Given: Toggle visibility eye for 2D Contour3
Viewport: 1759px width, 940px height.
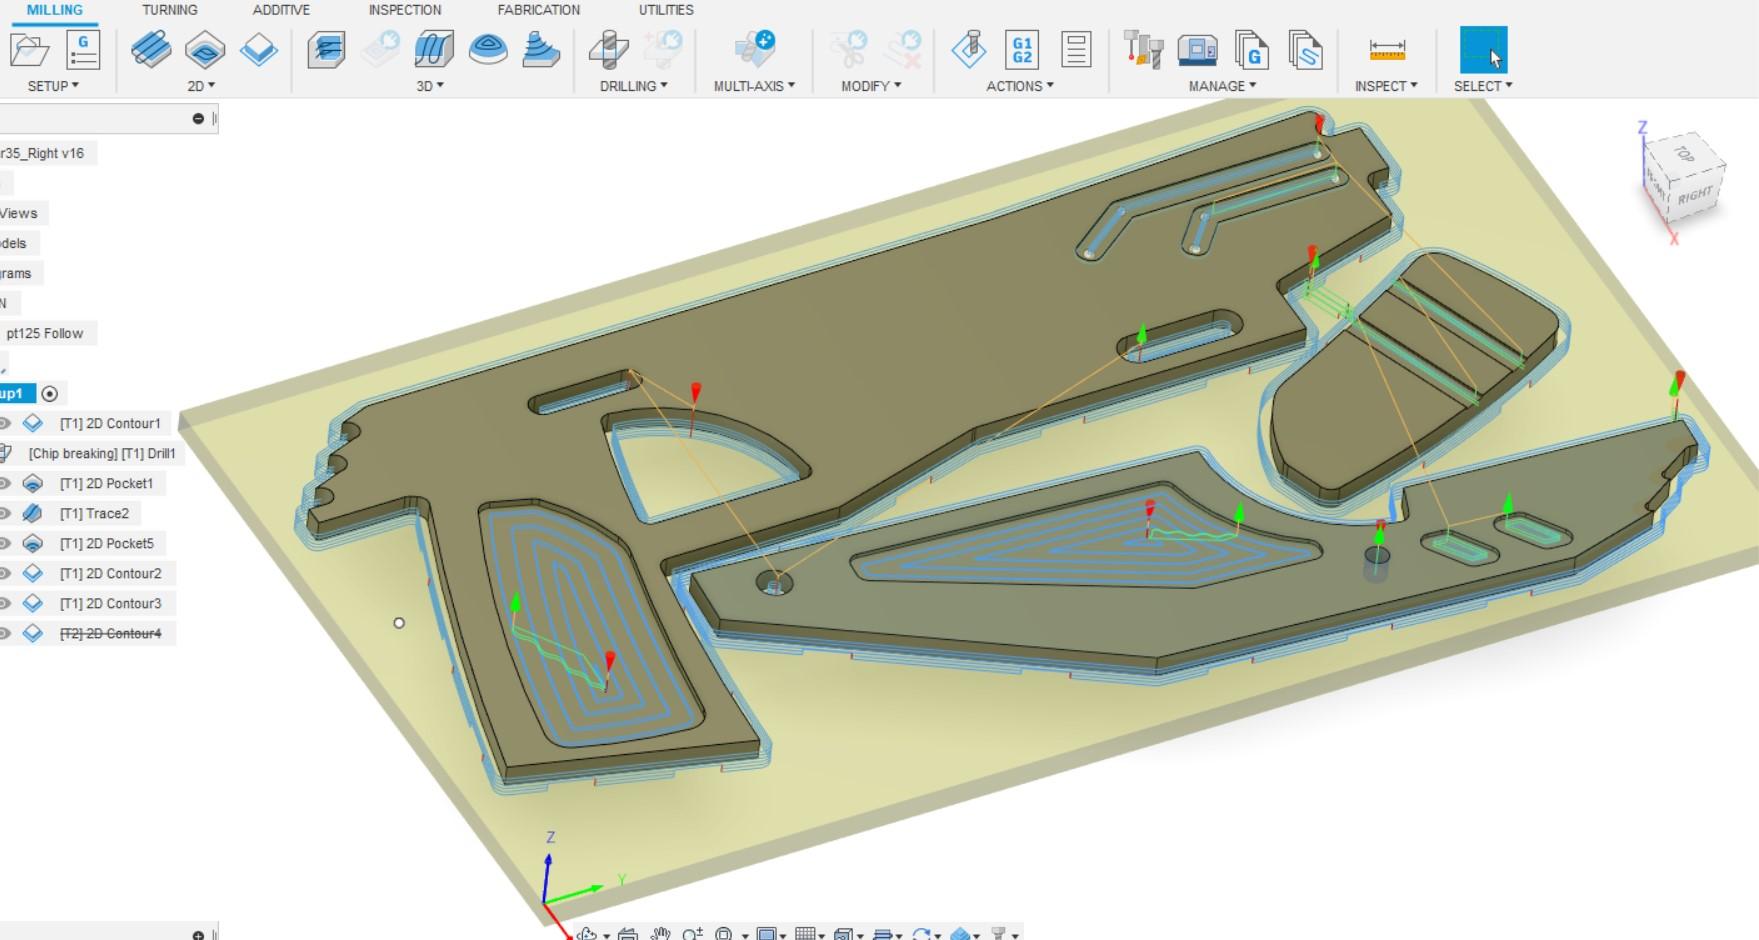Looking at the screenshot, I should [5, 603].
